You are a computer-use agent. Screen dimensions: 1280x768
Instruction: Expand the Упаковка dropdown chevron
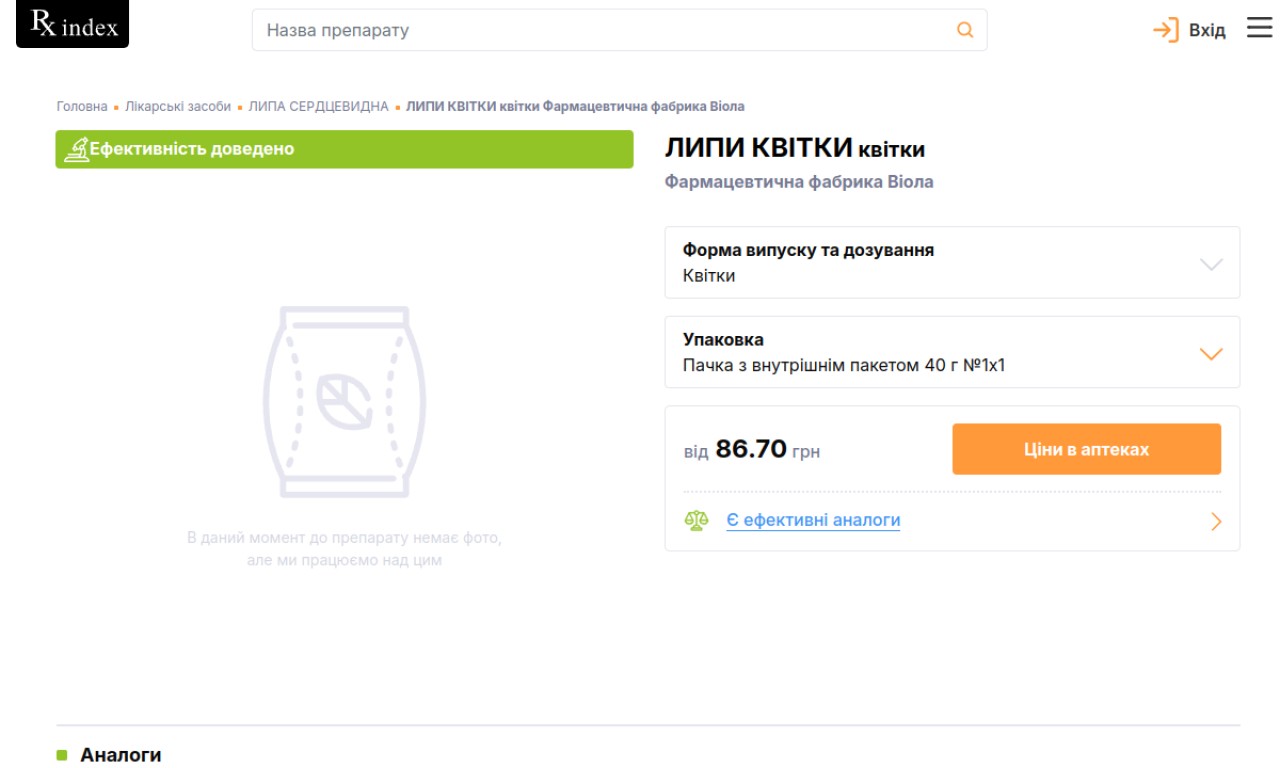(1211, 354)
